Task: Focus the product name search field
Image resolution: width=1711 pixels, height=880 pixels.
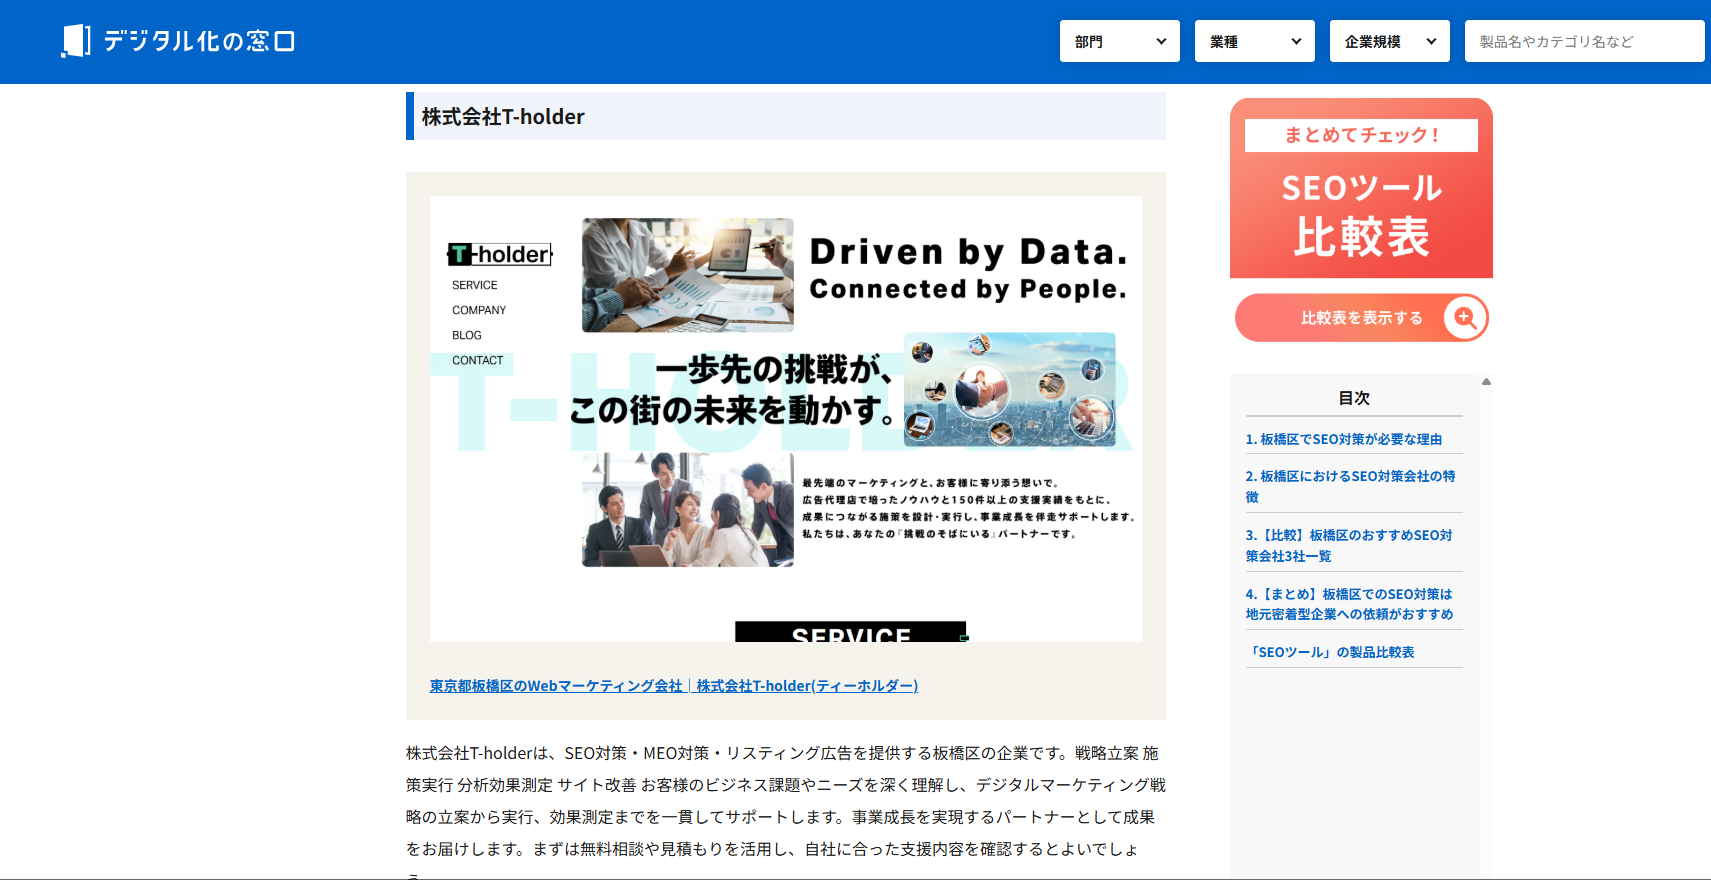Action: (1583, 41)
